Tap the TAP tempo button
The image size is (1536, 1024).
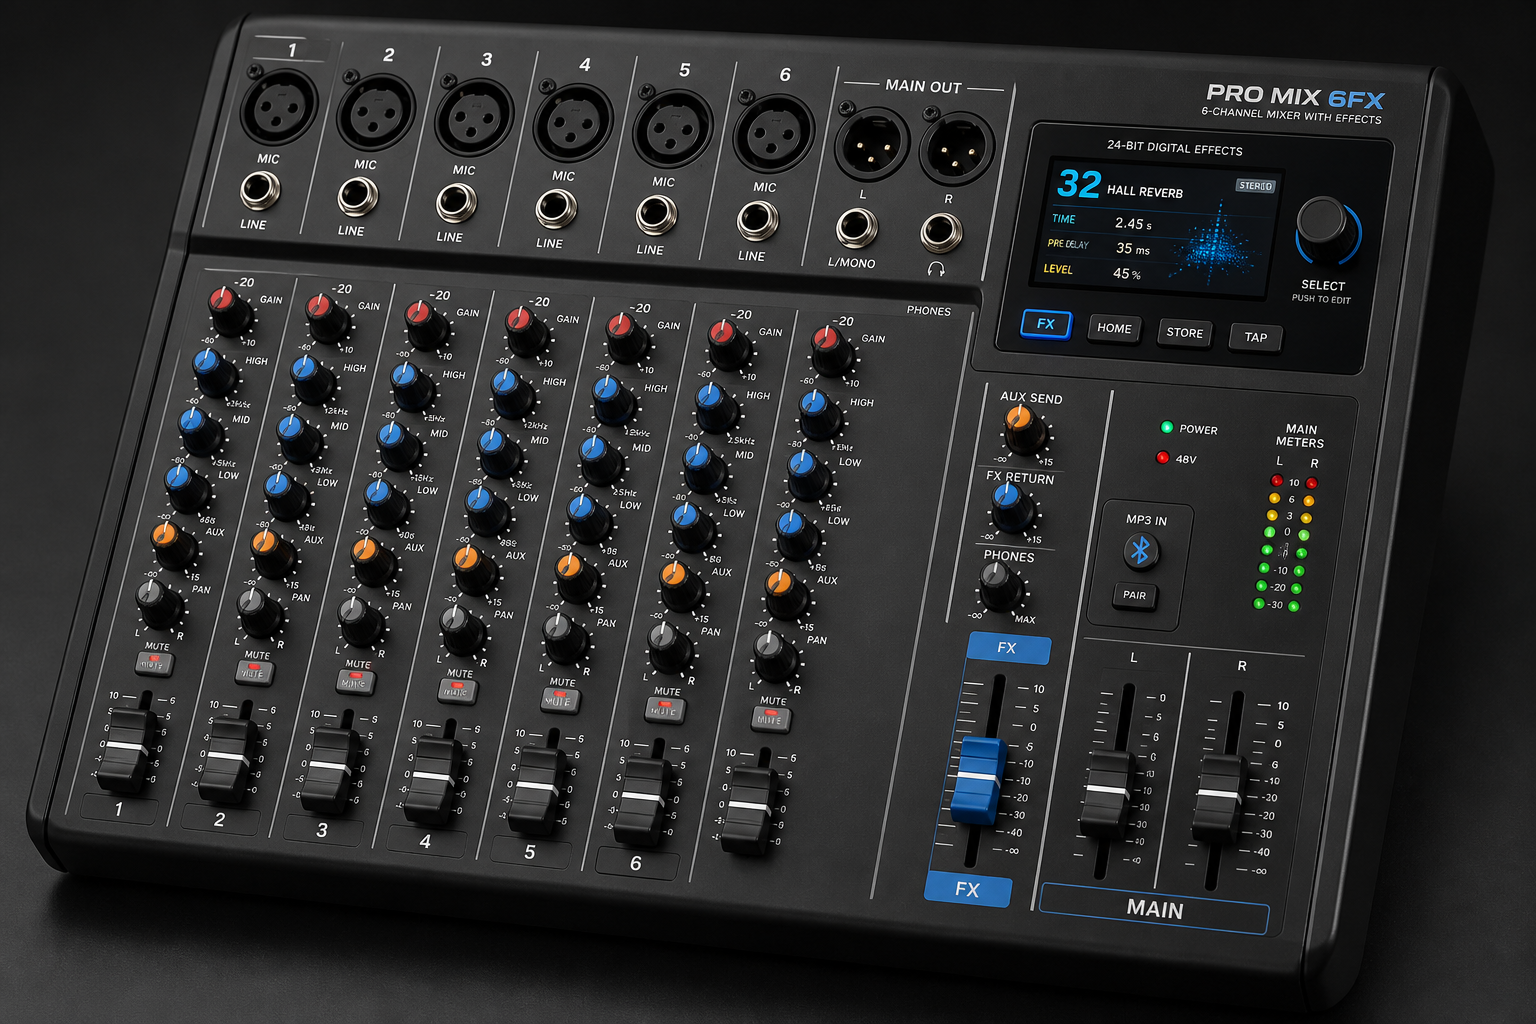[x=1255, y=337]
